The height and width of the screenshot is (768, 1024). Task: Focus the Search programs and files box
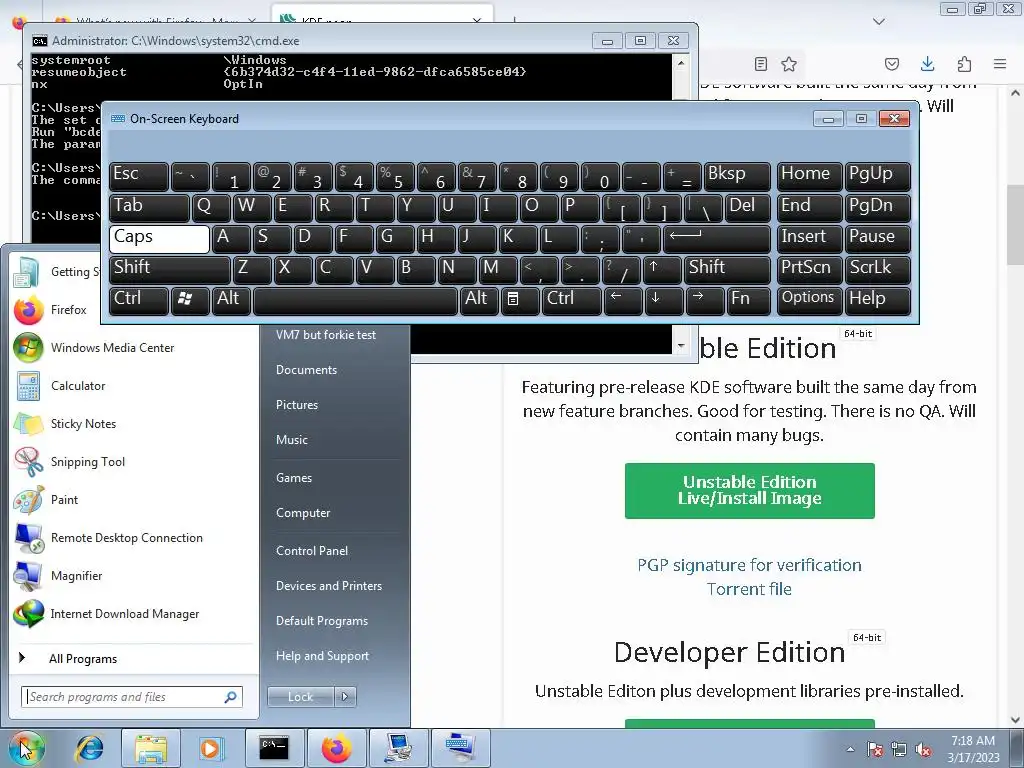131,697
